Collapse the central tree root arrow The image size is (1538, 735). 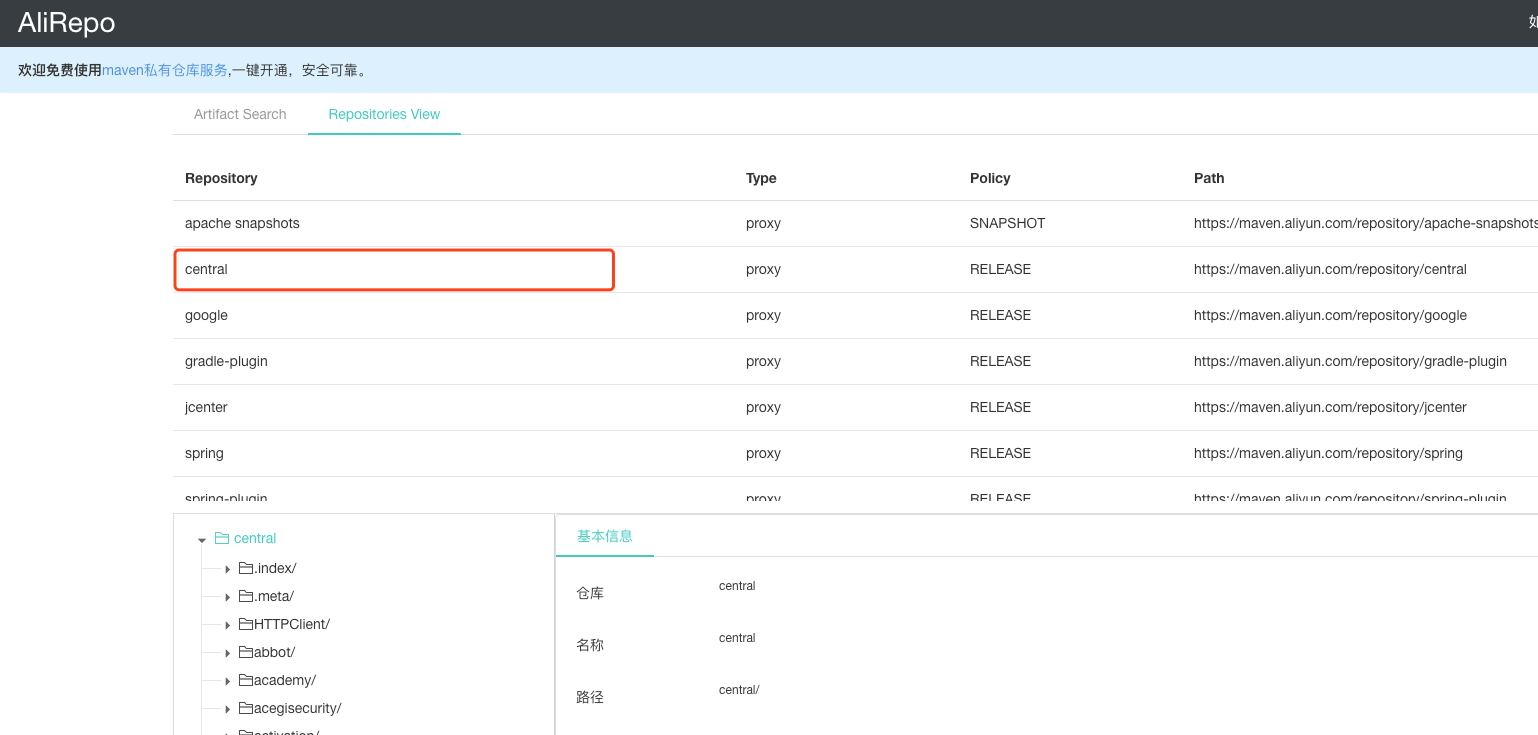(202, 540)
